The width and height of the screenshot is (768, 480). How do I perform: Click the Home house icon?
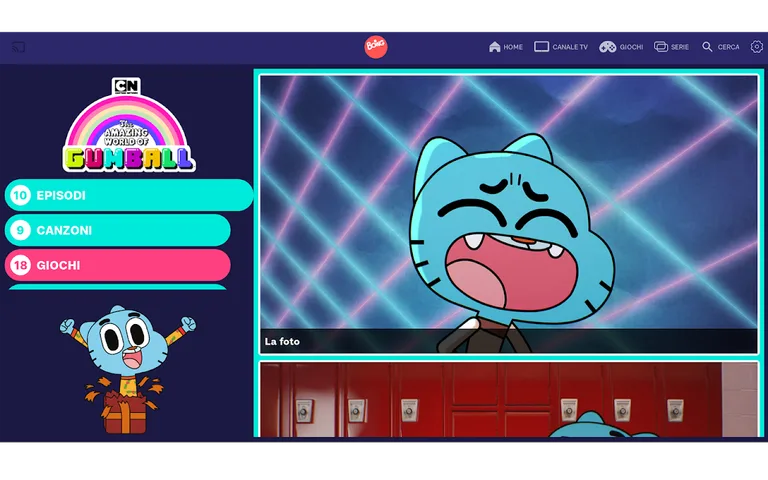[x=494, y=47]
